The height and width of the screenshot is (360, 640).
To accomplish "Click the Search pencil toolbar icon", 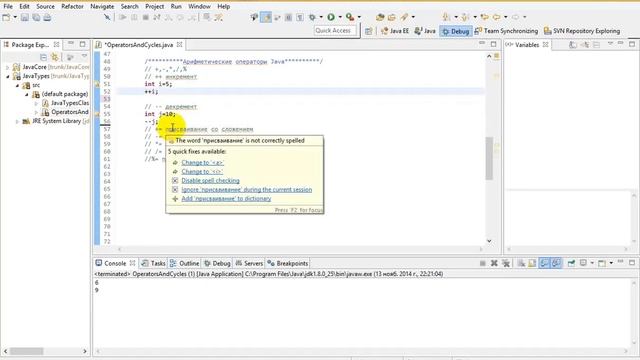I will 404,17.
